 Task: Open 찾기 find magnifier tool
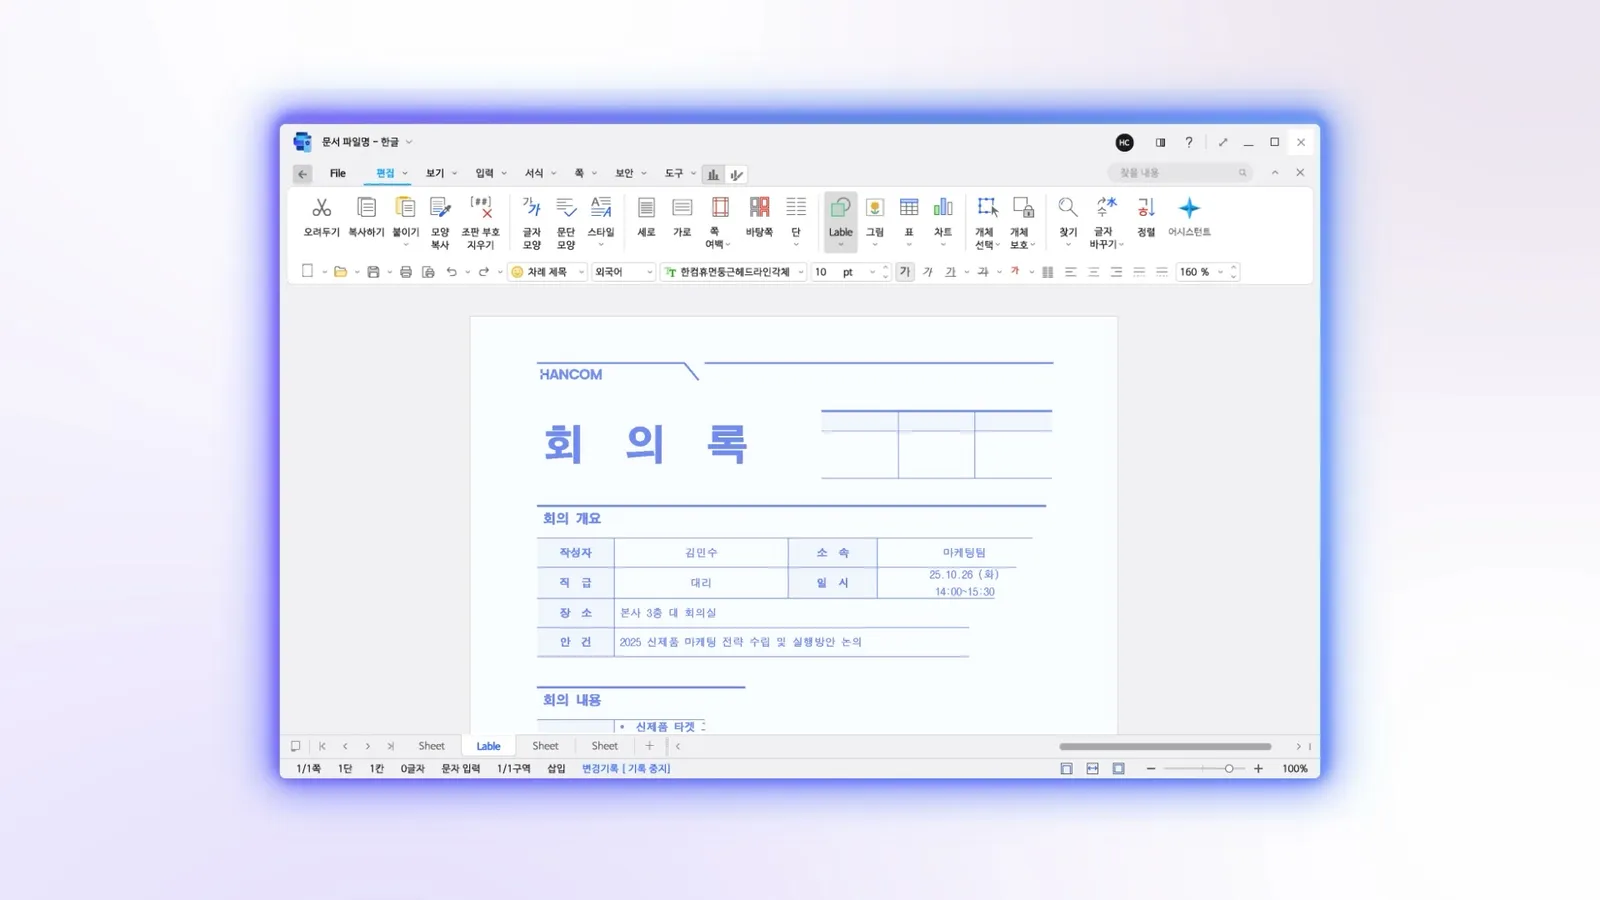pos(1068,207)
